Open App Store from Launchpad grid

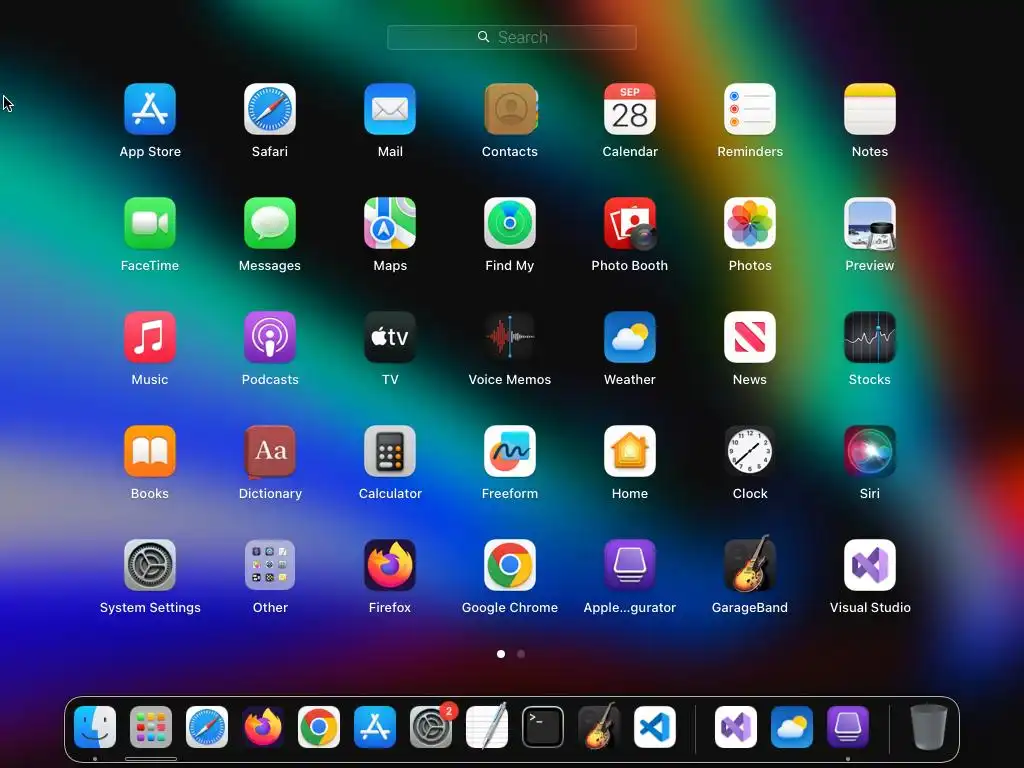click(x=150, y=109)
